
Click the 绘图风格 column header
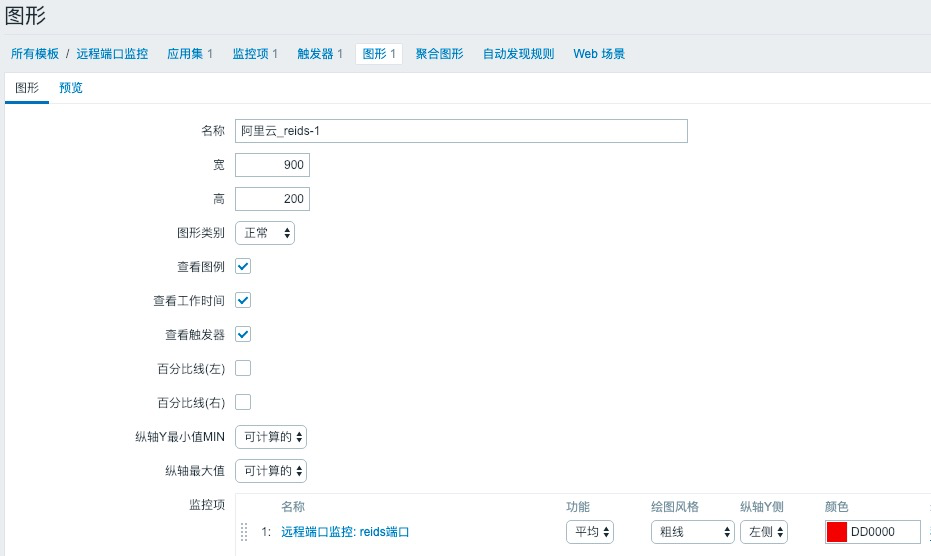(x=674, y=507)
